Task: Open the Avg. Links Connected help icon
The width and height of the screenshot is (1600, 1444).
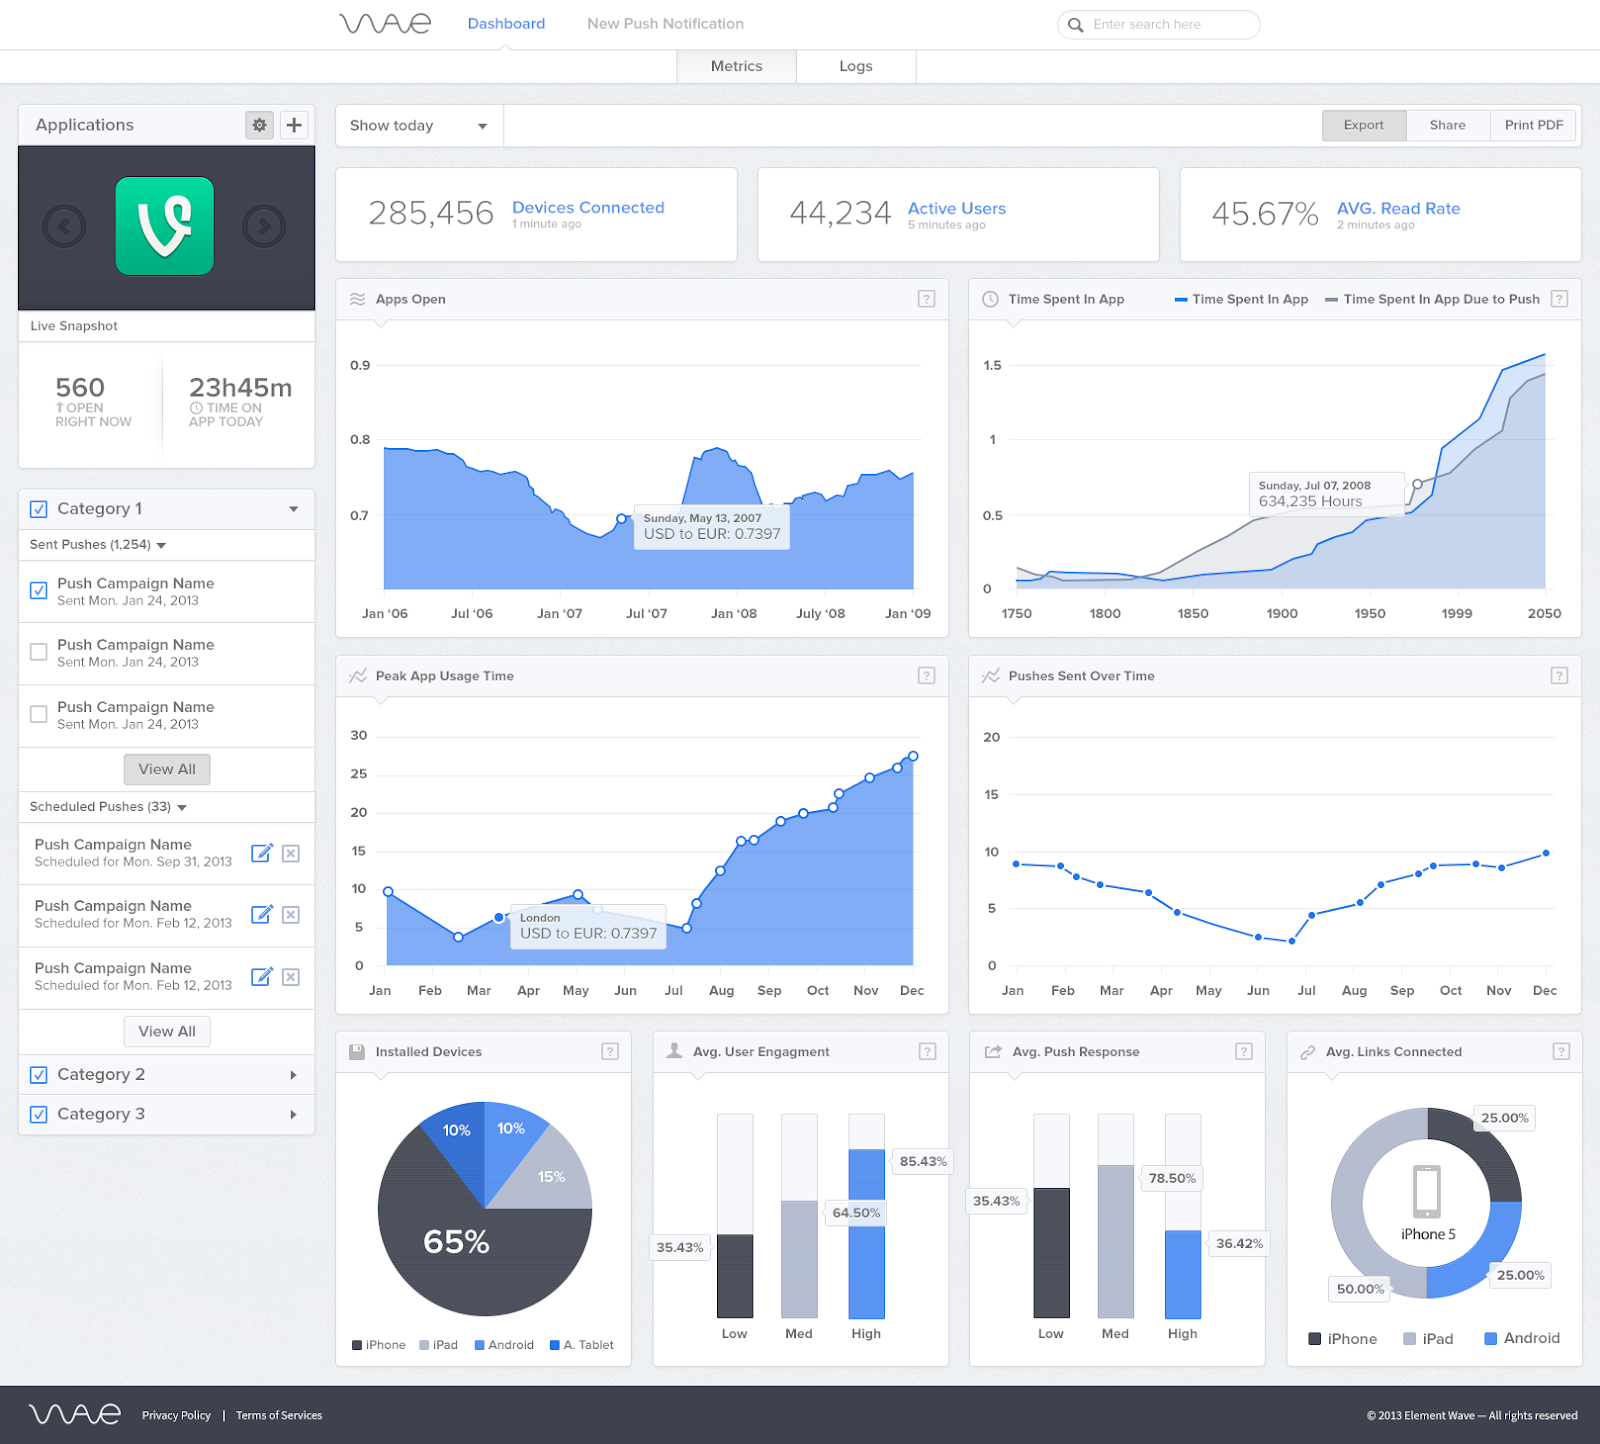Action: pyautogui.click(x=1561, y=1051)
